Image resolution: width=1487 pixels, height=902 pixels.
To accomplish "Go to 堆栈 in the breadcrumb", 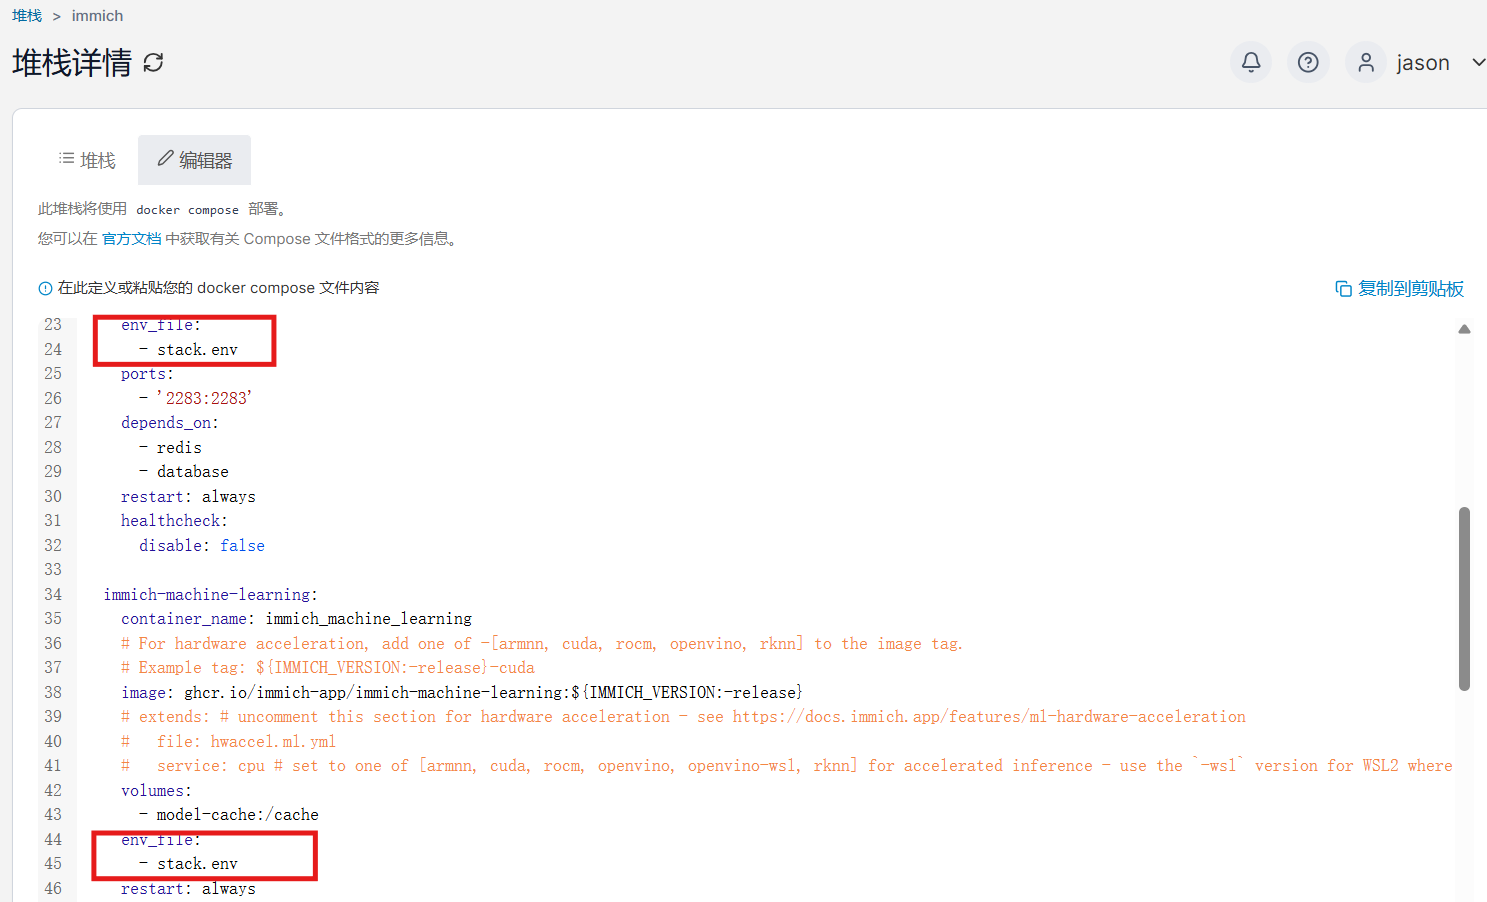I will coord(27,16).
